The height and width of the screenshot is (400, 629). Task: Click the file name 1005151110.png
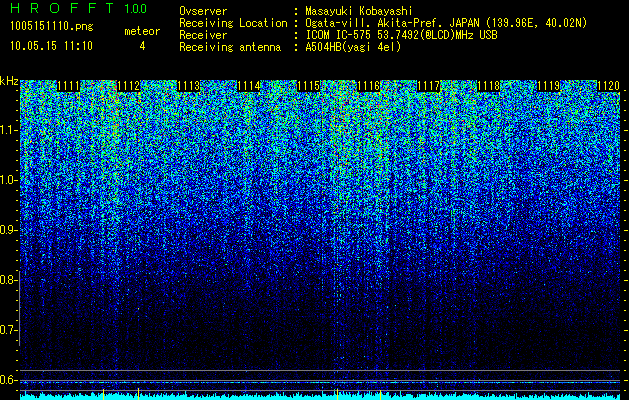pos(52,27)
